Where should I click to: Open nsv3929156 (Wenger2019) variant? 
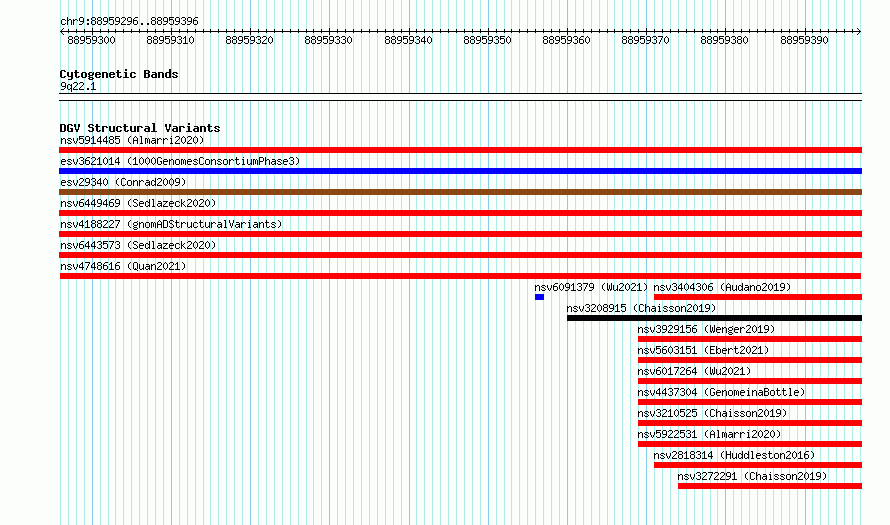click(706, 329)
